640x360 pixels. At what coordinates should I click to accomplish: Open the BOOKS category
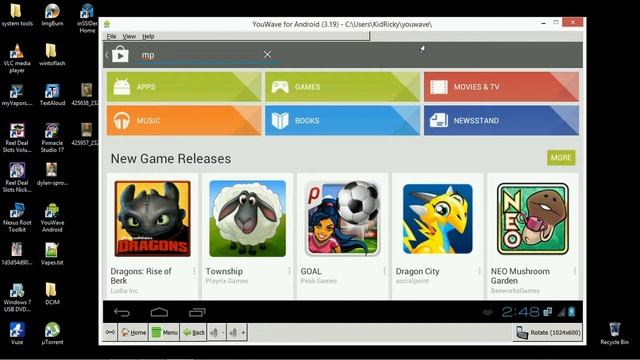(342, 120)
